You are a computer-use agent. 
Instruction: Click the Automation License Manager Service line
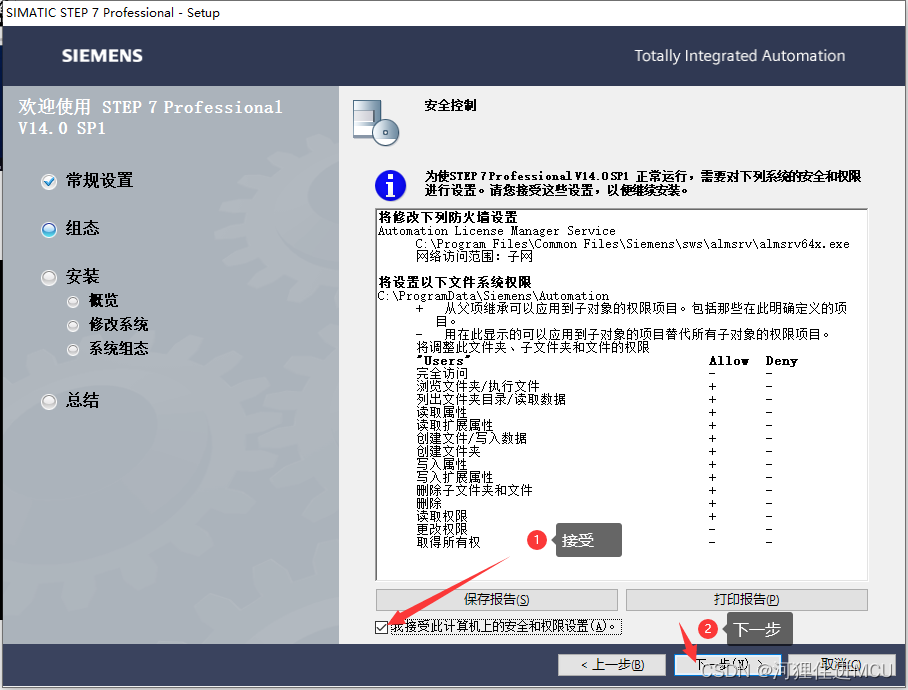[x=497, y=231]
